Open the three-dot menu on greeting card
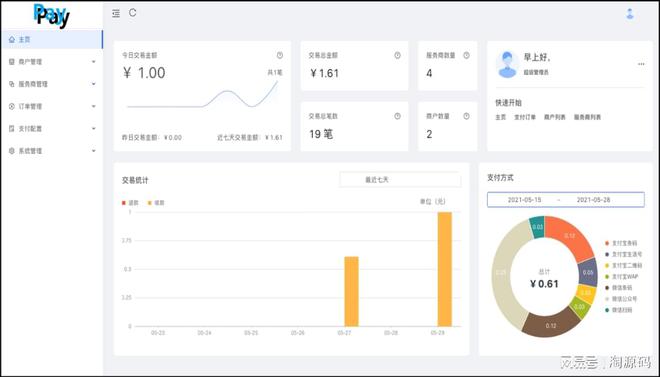 [x=641, y=64]
